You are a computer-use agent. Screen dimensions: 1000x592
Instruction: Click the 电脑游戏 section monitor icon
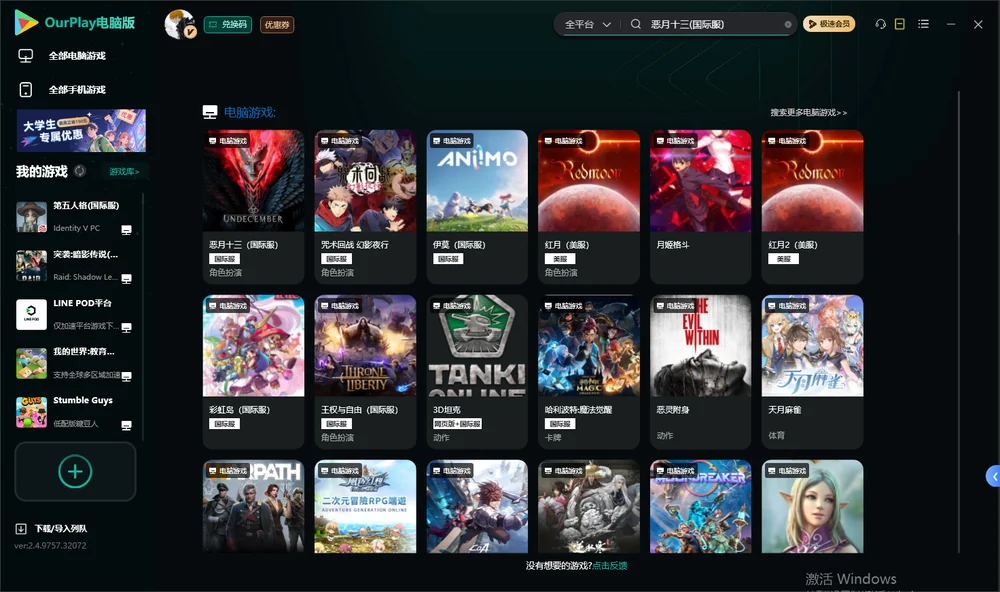coord(210,112)
